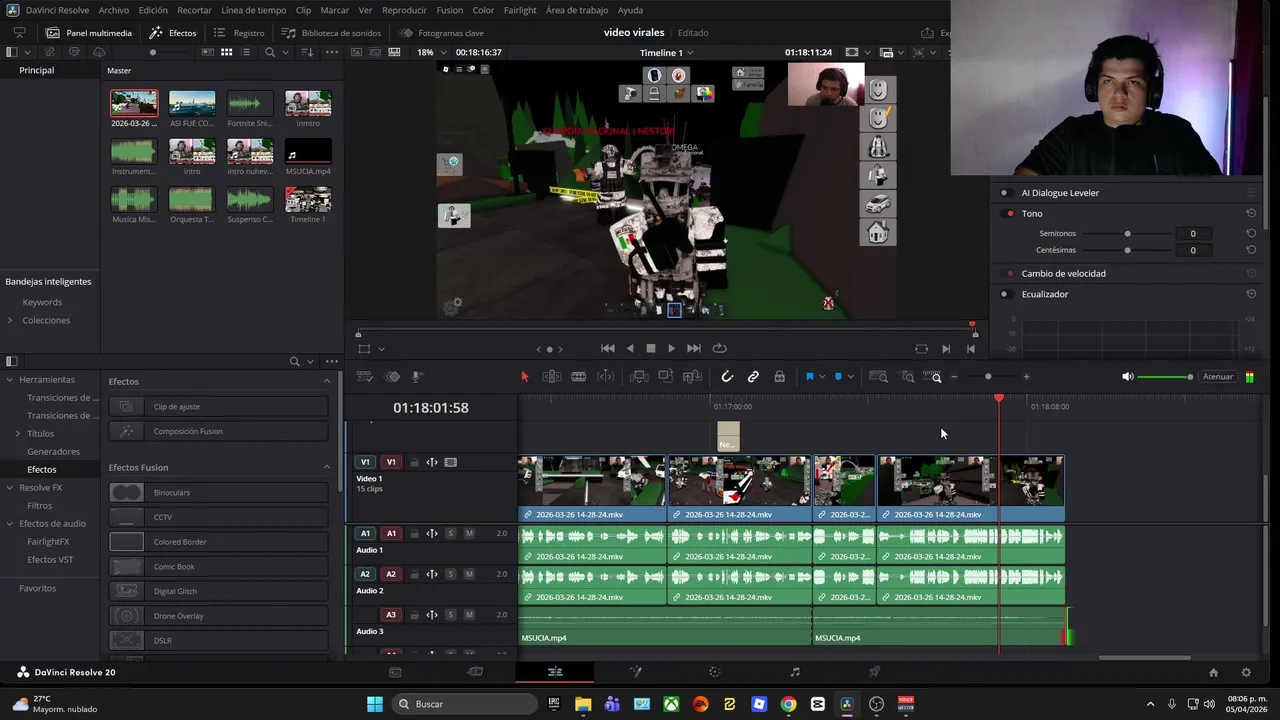
Task: Jump to last frame button
Action: tap(693, 348)
